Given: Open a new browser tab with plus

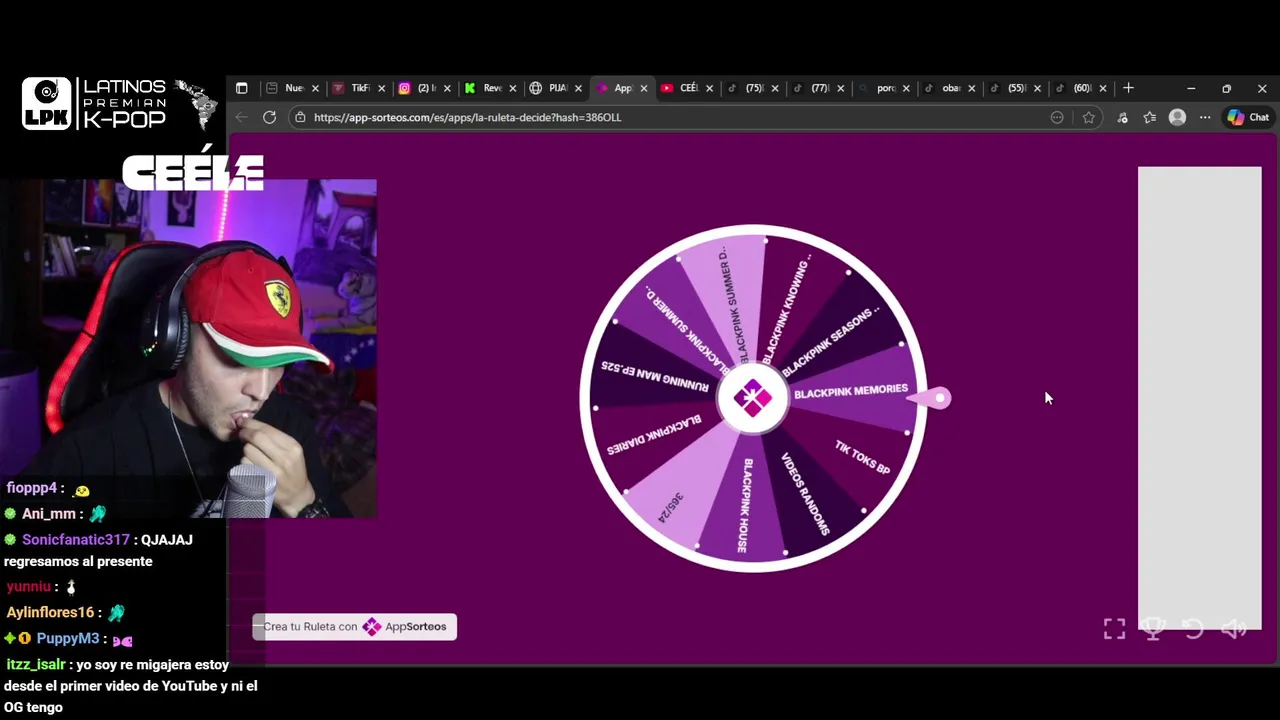Looking at the screenshot, I should coord(1128,88).
